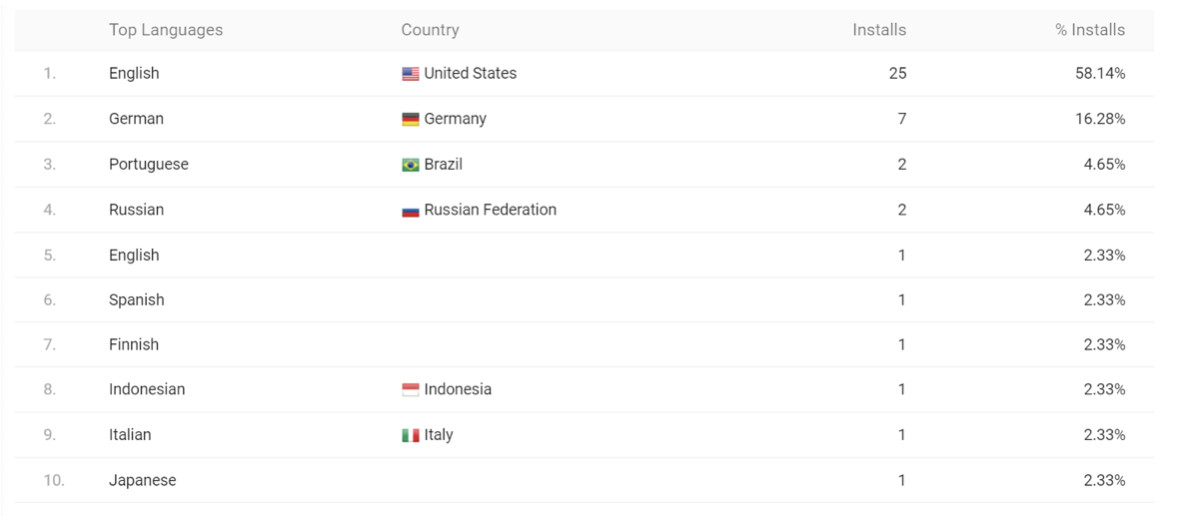The image size is (1196, 524).
Task: Click the Russian Federation flag icon
Action: pos(410,211)
